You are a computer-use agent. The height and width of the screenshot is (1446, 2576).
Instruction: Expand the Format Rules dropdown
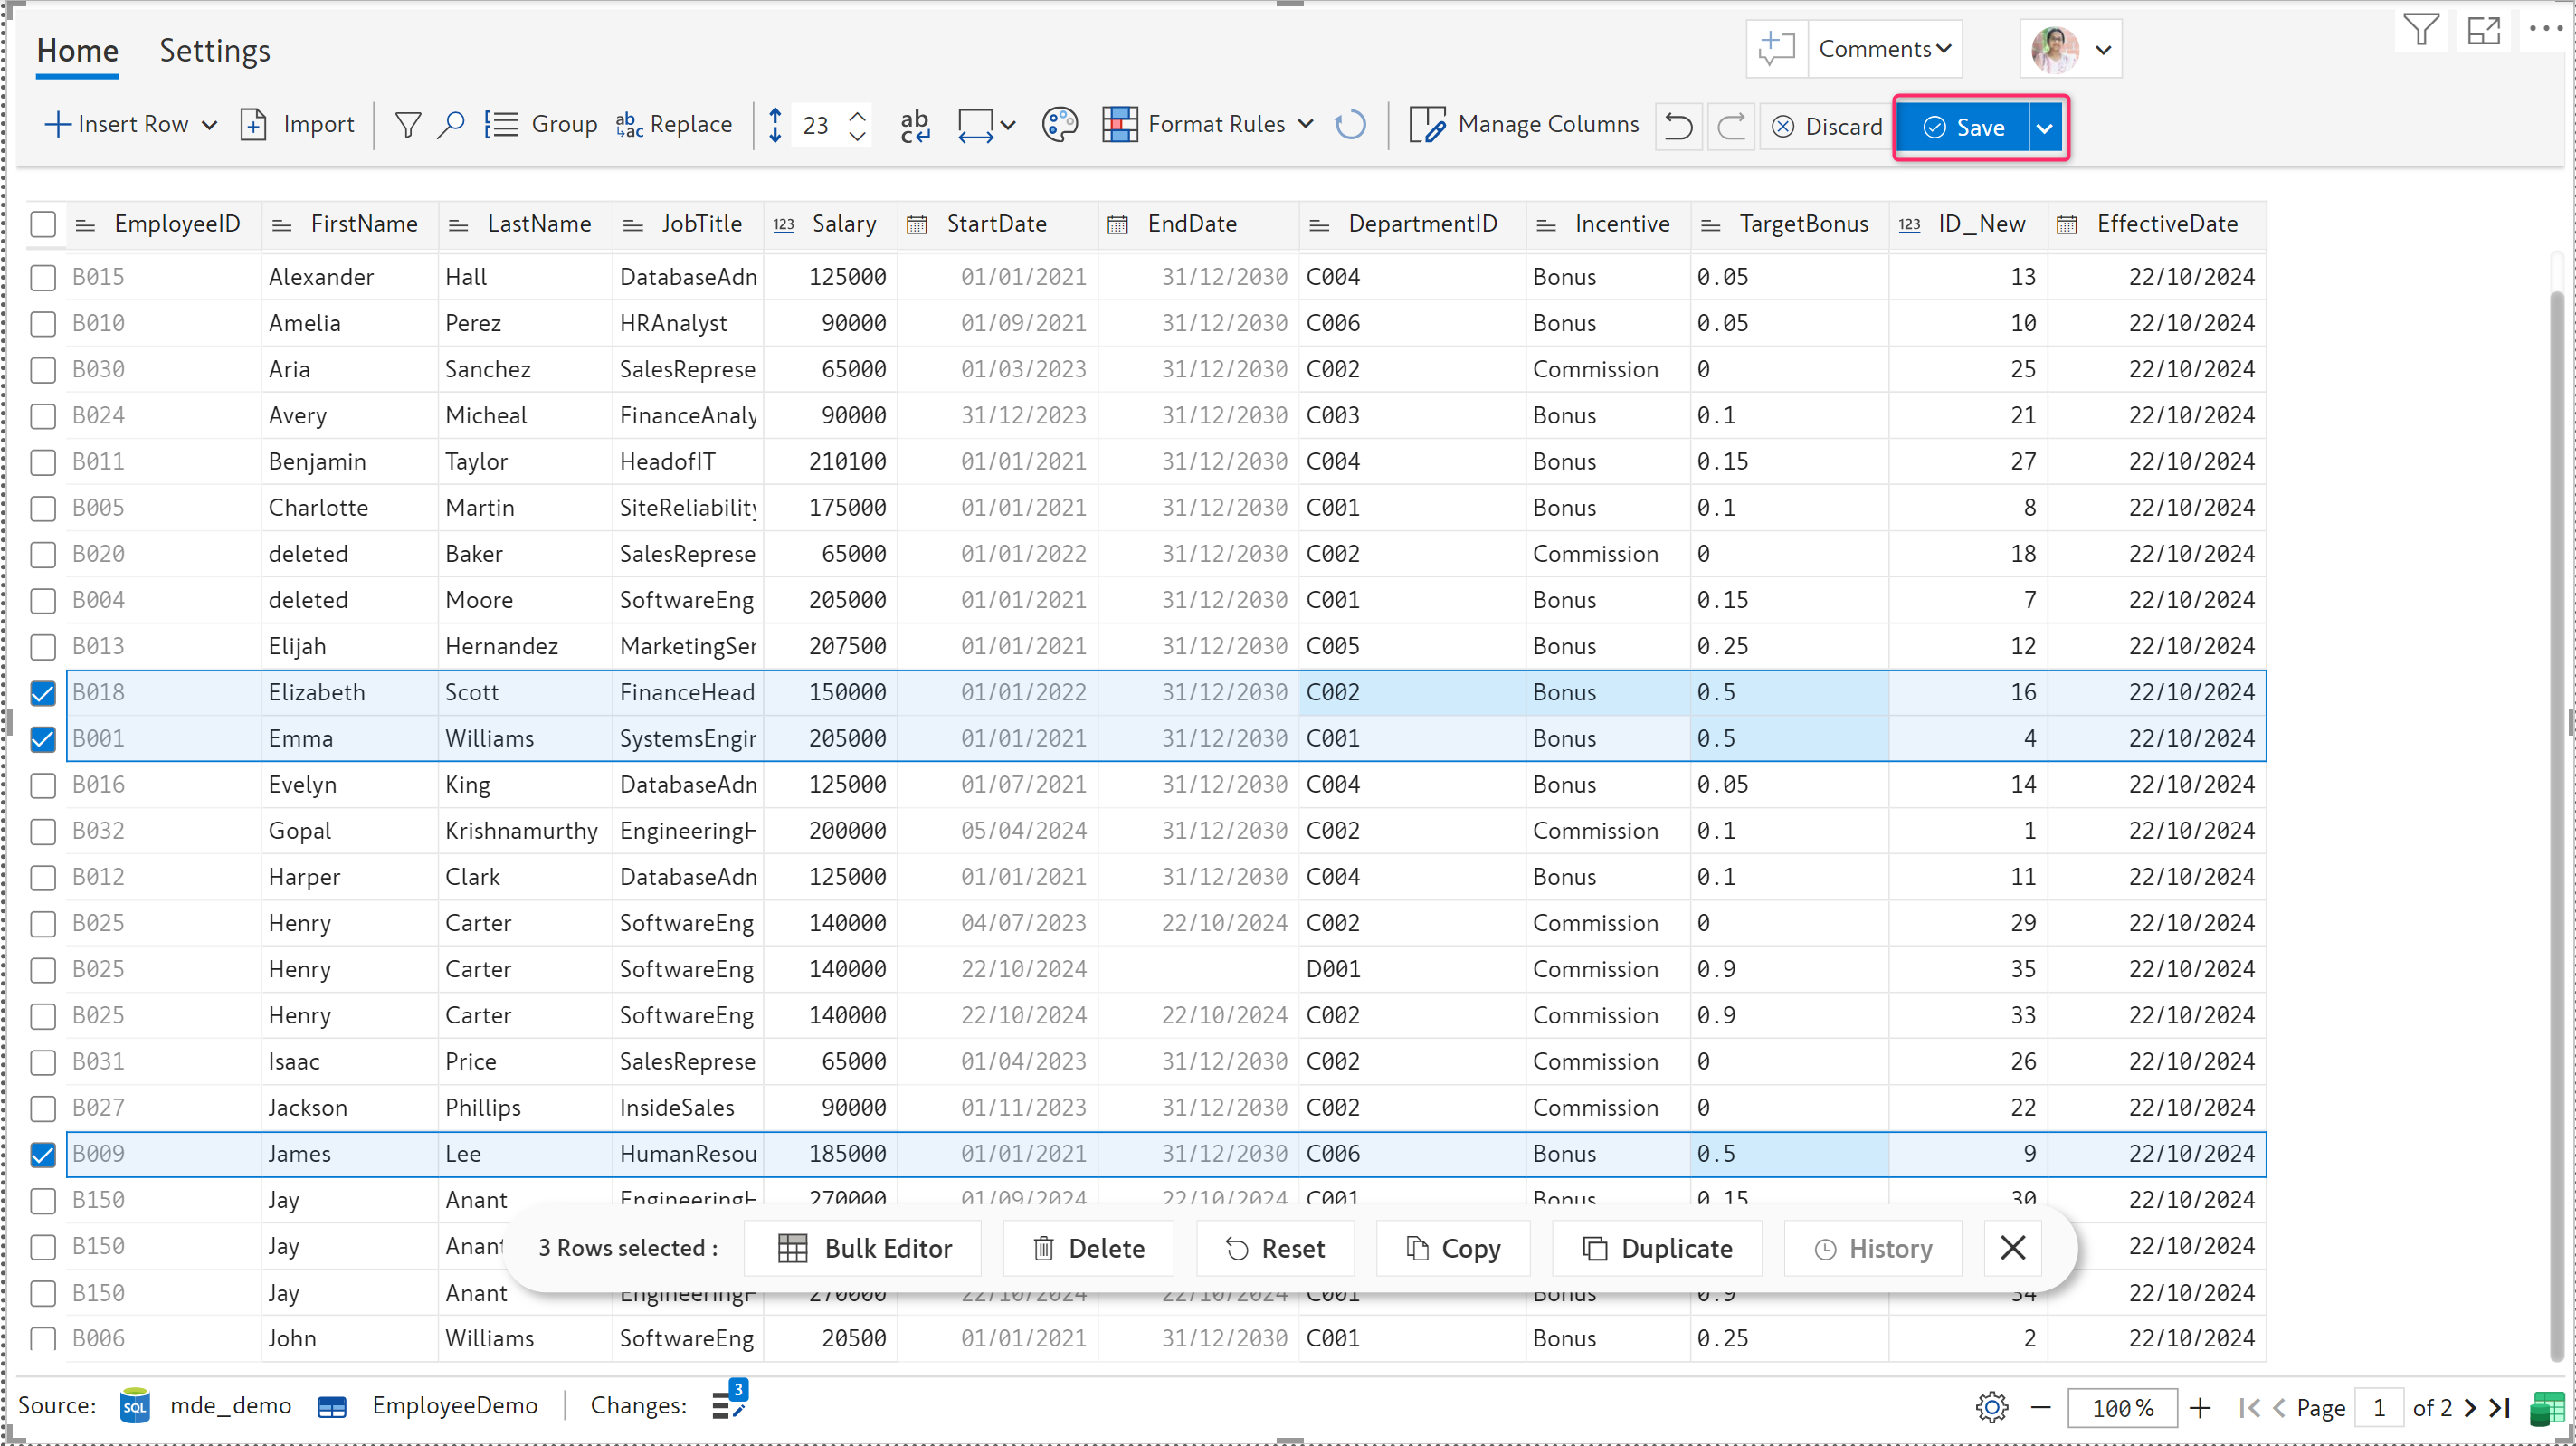(x=1305, y=125)
